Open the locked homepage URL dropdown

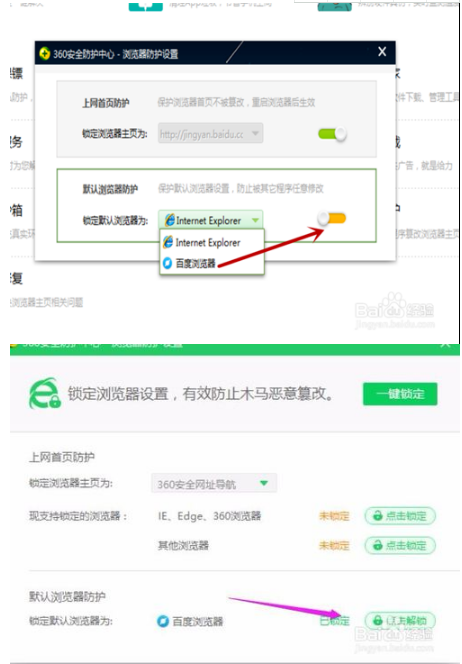coord(210,133)
